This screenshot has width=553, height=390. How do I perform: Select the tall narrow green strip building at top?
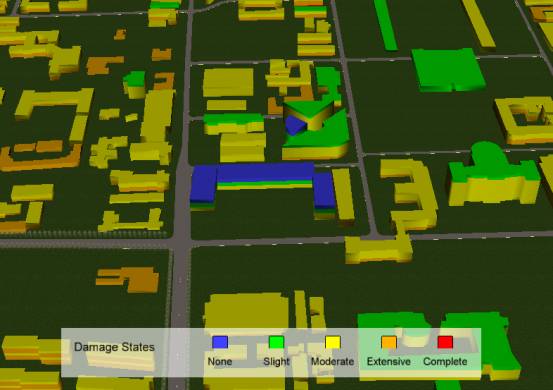[x=385, y=25]
